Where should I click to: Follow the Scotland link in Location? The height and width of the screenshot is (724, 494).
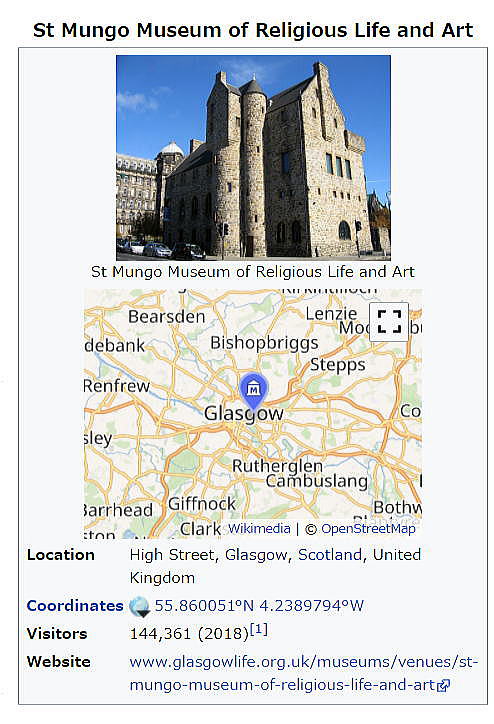pos(330,555)
